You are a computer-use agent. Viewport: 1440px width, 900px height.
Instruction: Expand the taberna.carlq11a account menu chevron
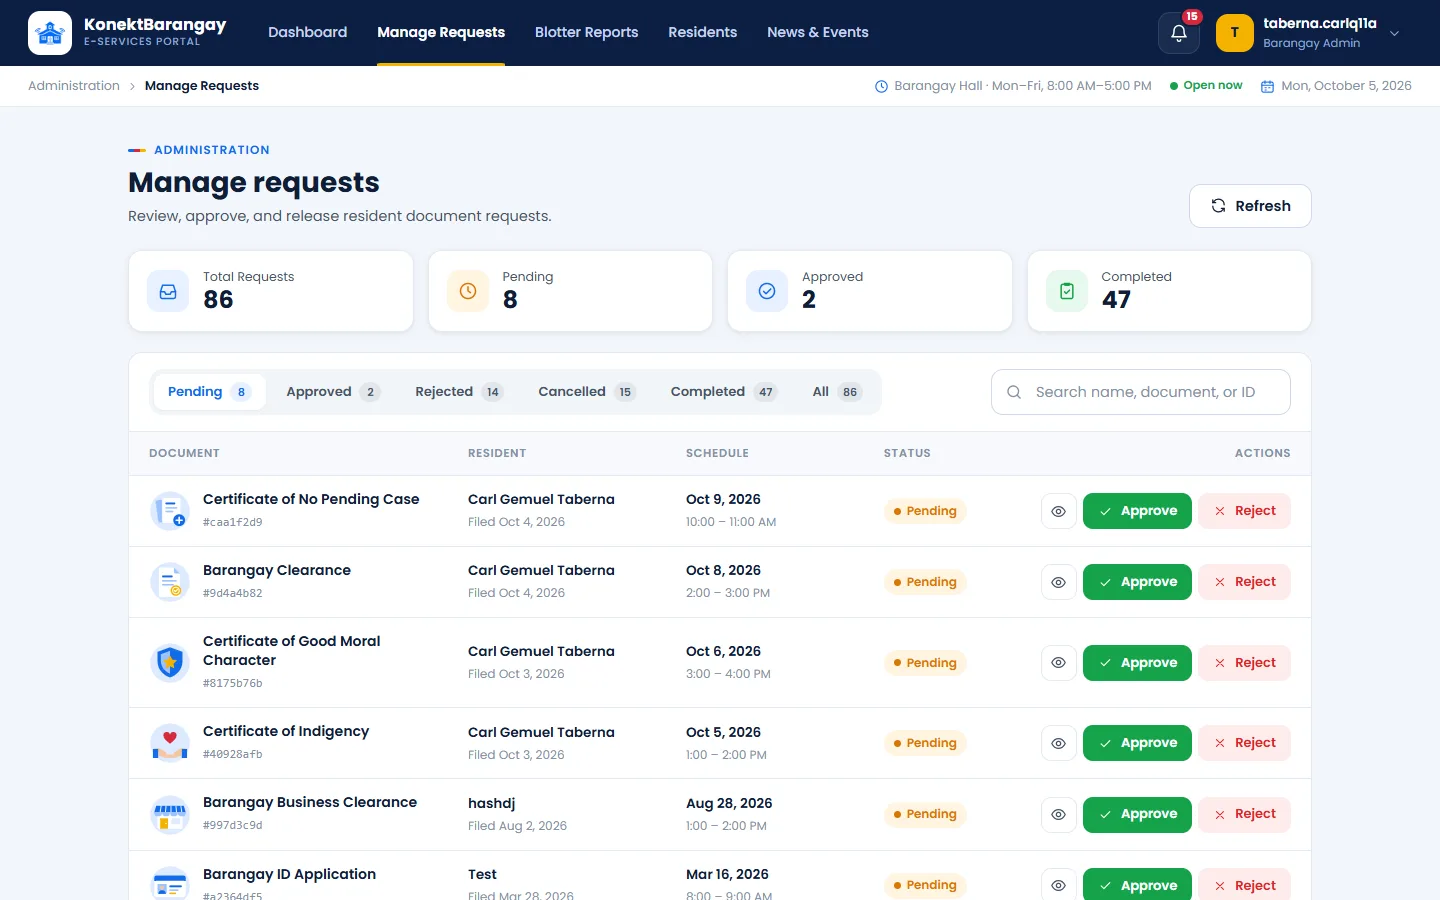(x=1394, y=33)
